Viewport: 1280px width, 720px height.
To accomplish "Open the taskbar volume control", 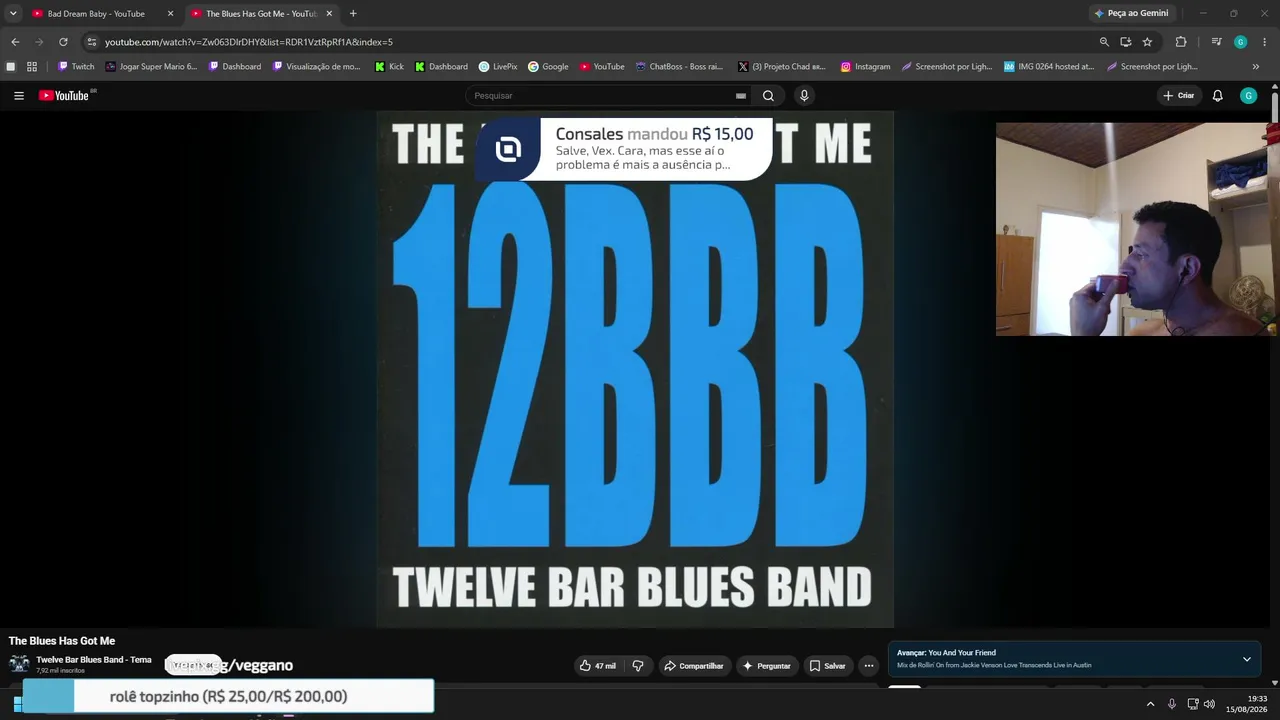I will click(1209, 704).
